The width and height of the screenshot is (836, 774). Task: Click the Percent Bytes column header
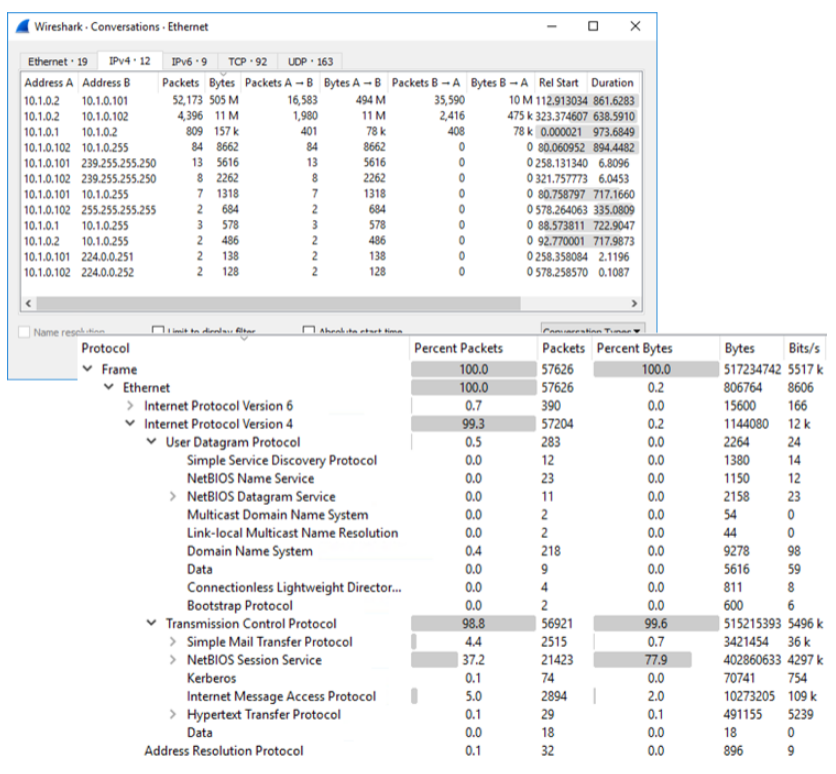656,348
